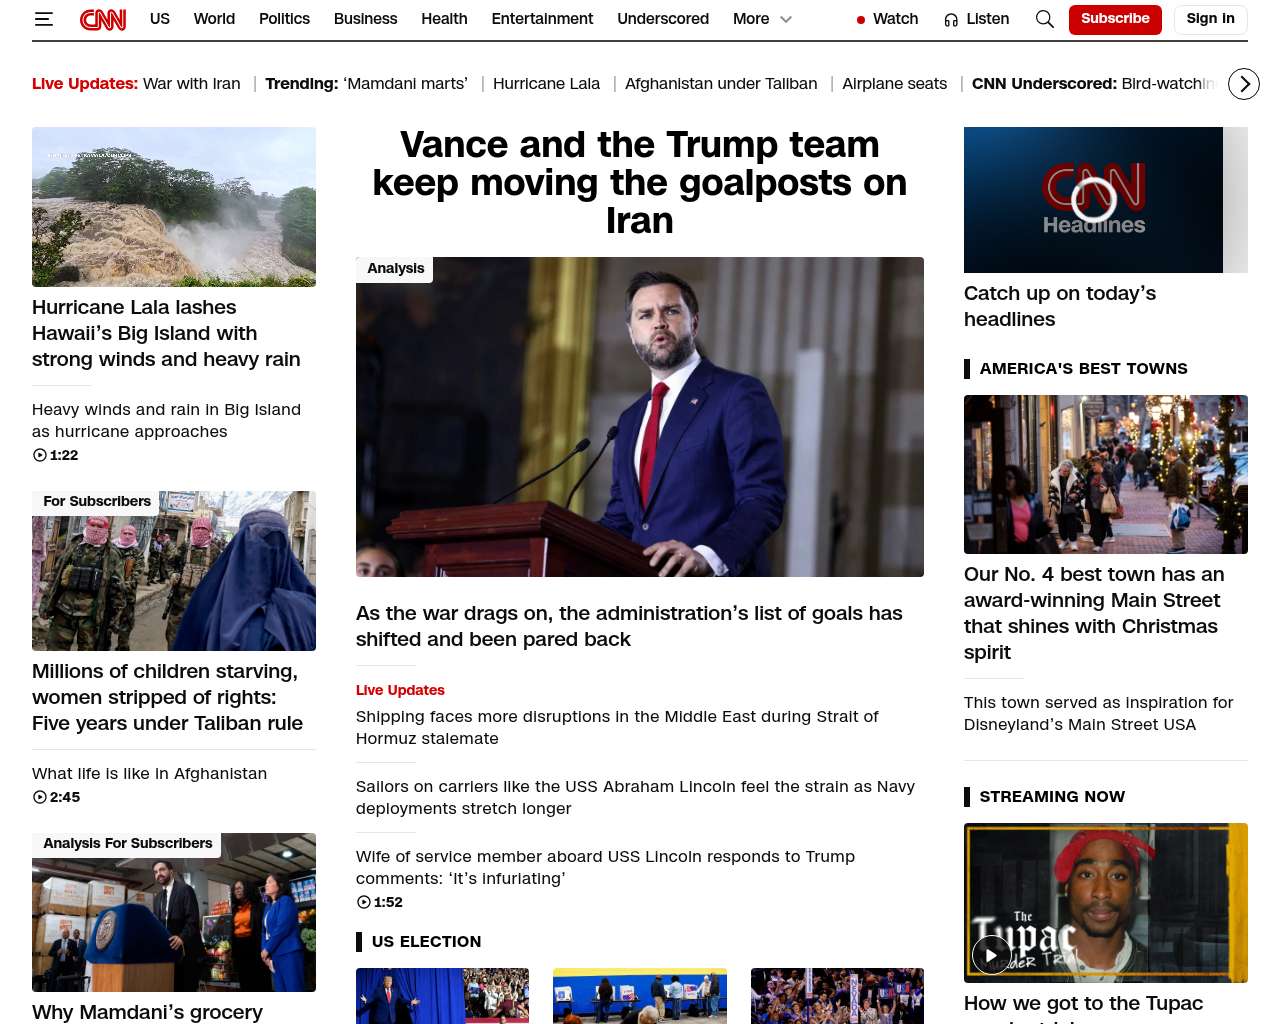Read How we got to the Tupac story
This screenshot has width=1280, height=1024.
(1083, 1008)
